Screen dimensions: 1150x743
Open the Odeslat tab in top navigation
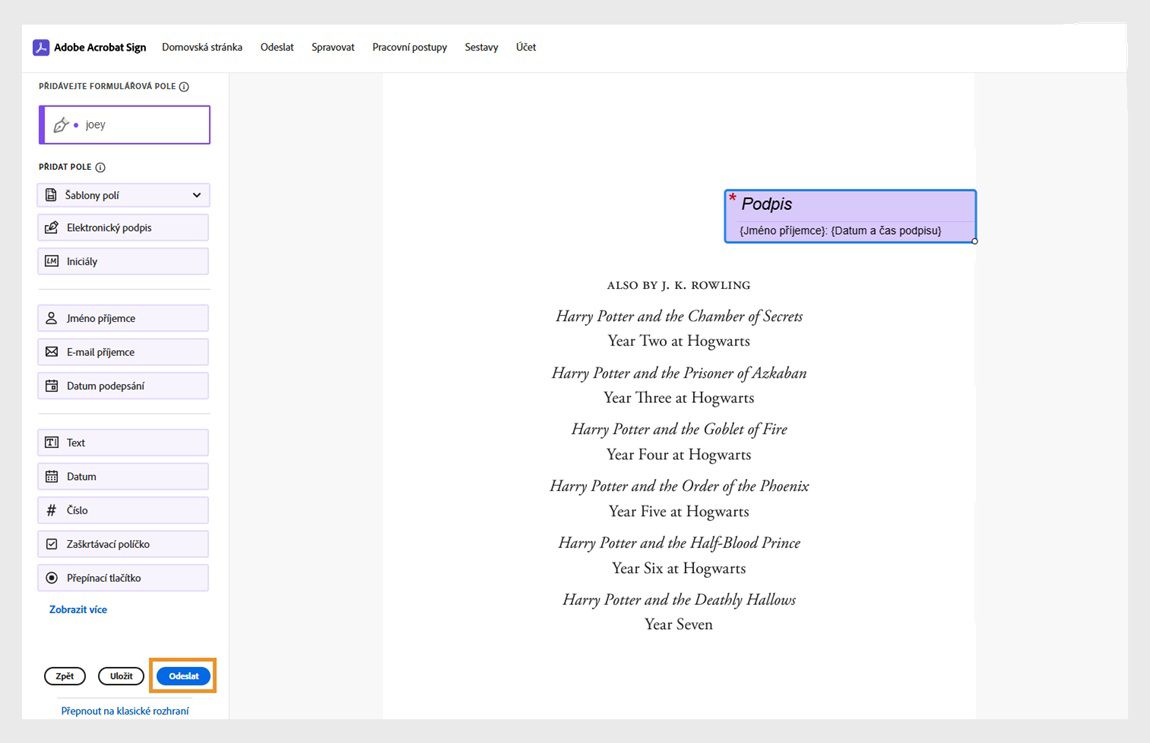click(x=276, y=47)
